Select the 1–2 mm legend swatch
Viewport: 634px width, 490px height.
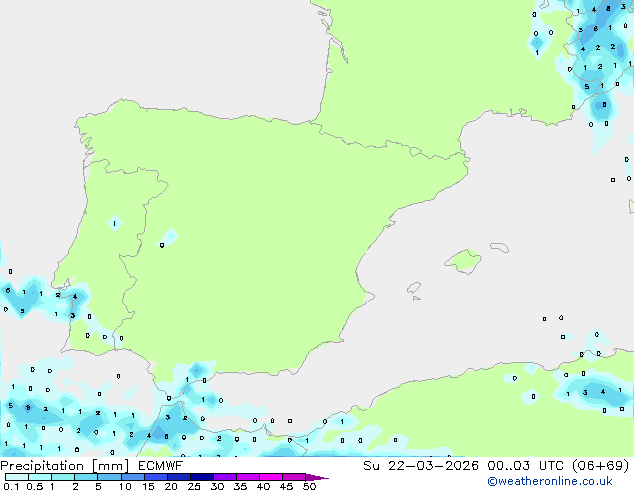(63, 477)
